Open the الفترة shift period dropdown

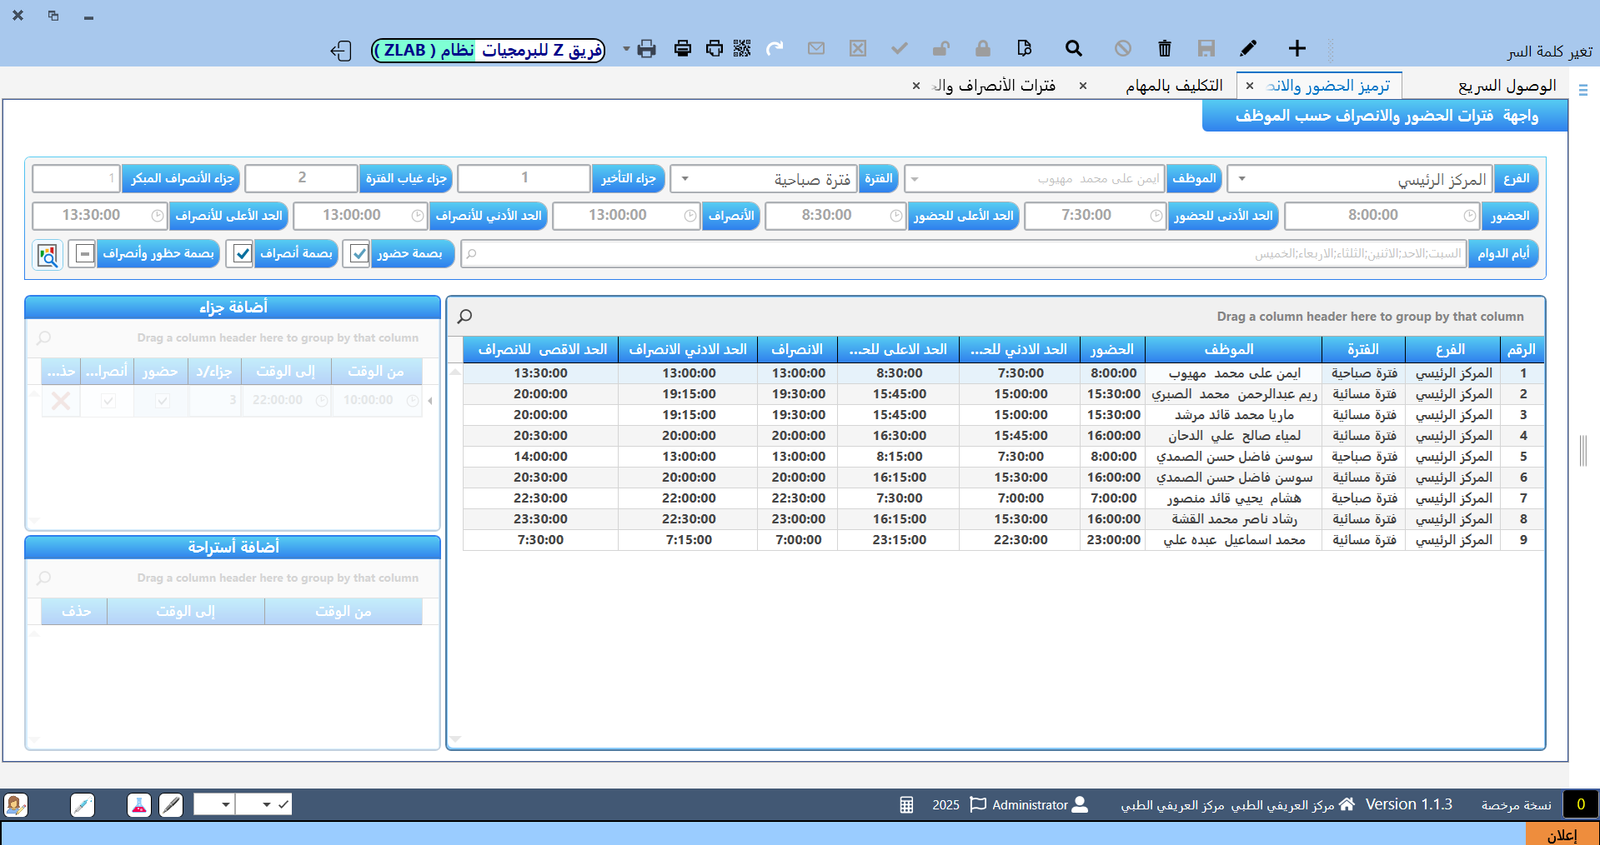pos(685,179)
